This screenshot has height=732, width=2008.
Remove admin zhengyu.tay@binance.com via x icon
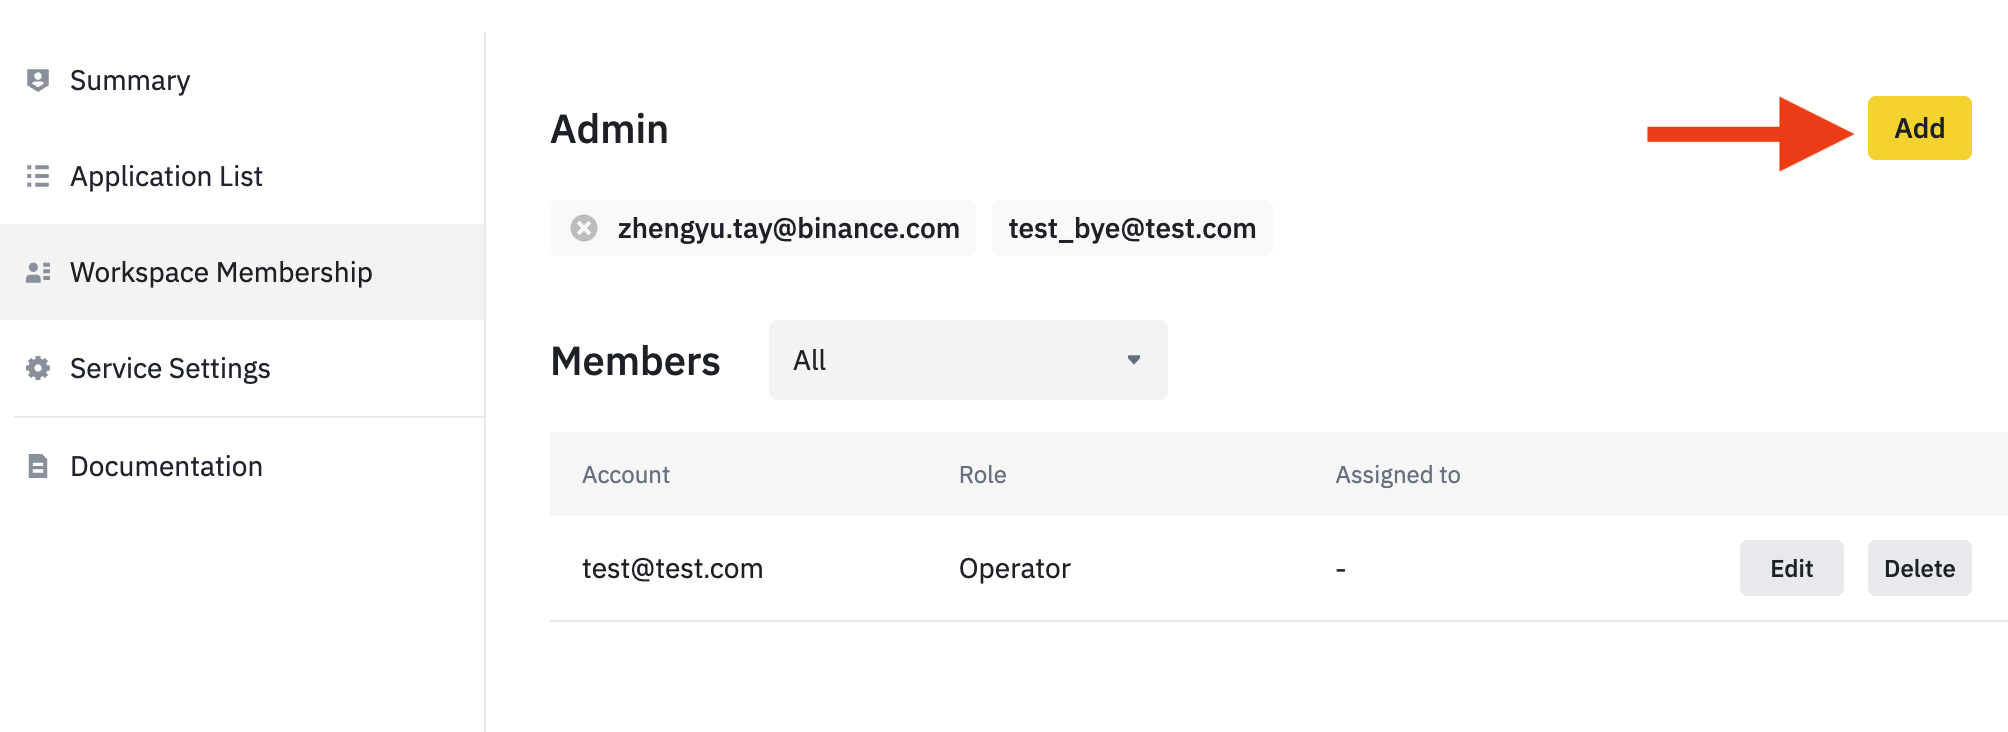(584, 228)
